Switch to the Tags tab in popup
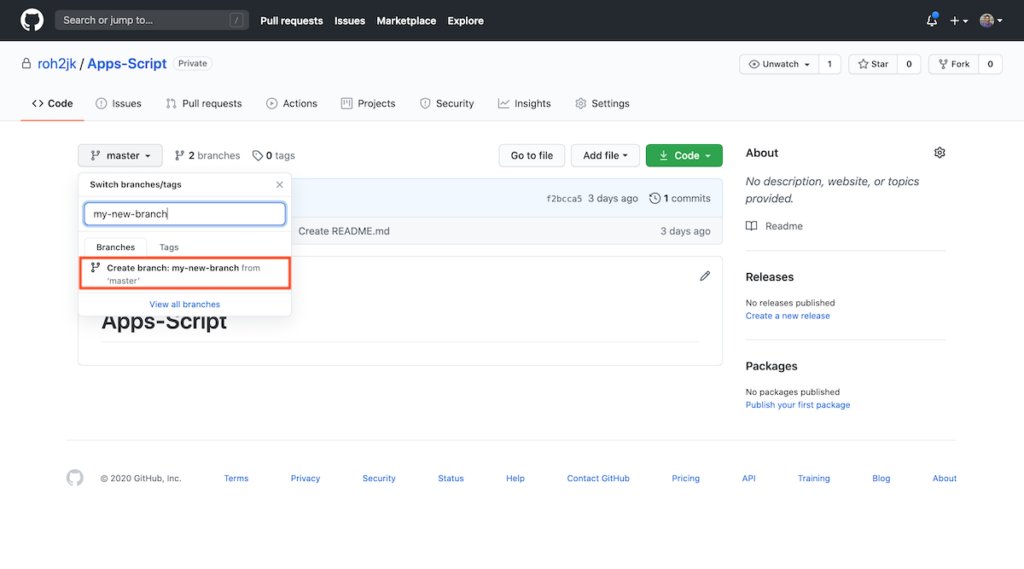This screenshot has width=1024, height=569. (x=169, y=247)
